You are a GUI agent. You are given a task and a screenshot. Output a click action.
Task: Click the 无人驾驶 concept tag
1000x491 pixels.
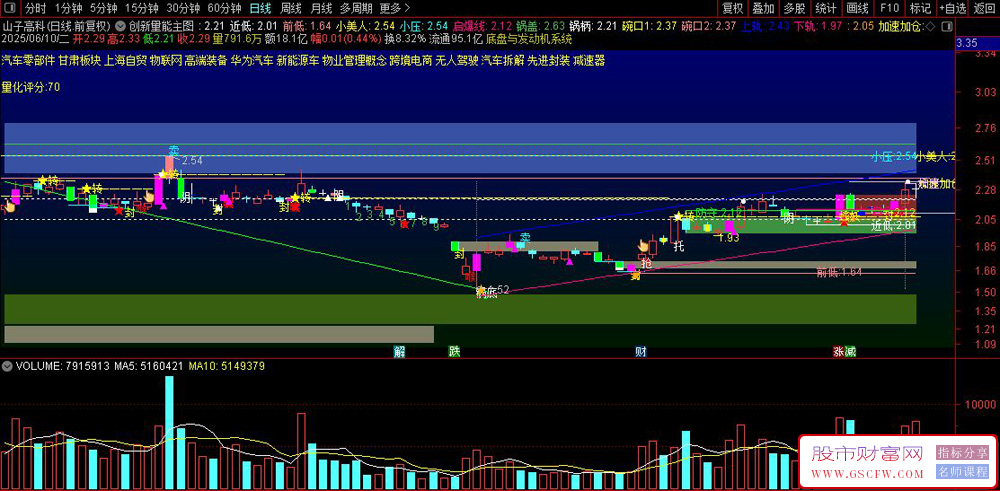(457, 61)
